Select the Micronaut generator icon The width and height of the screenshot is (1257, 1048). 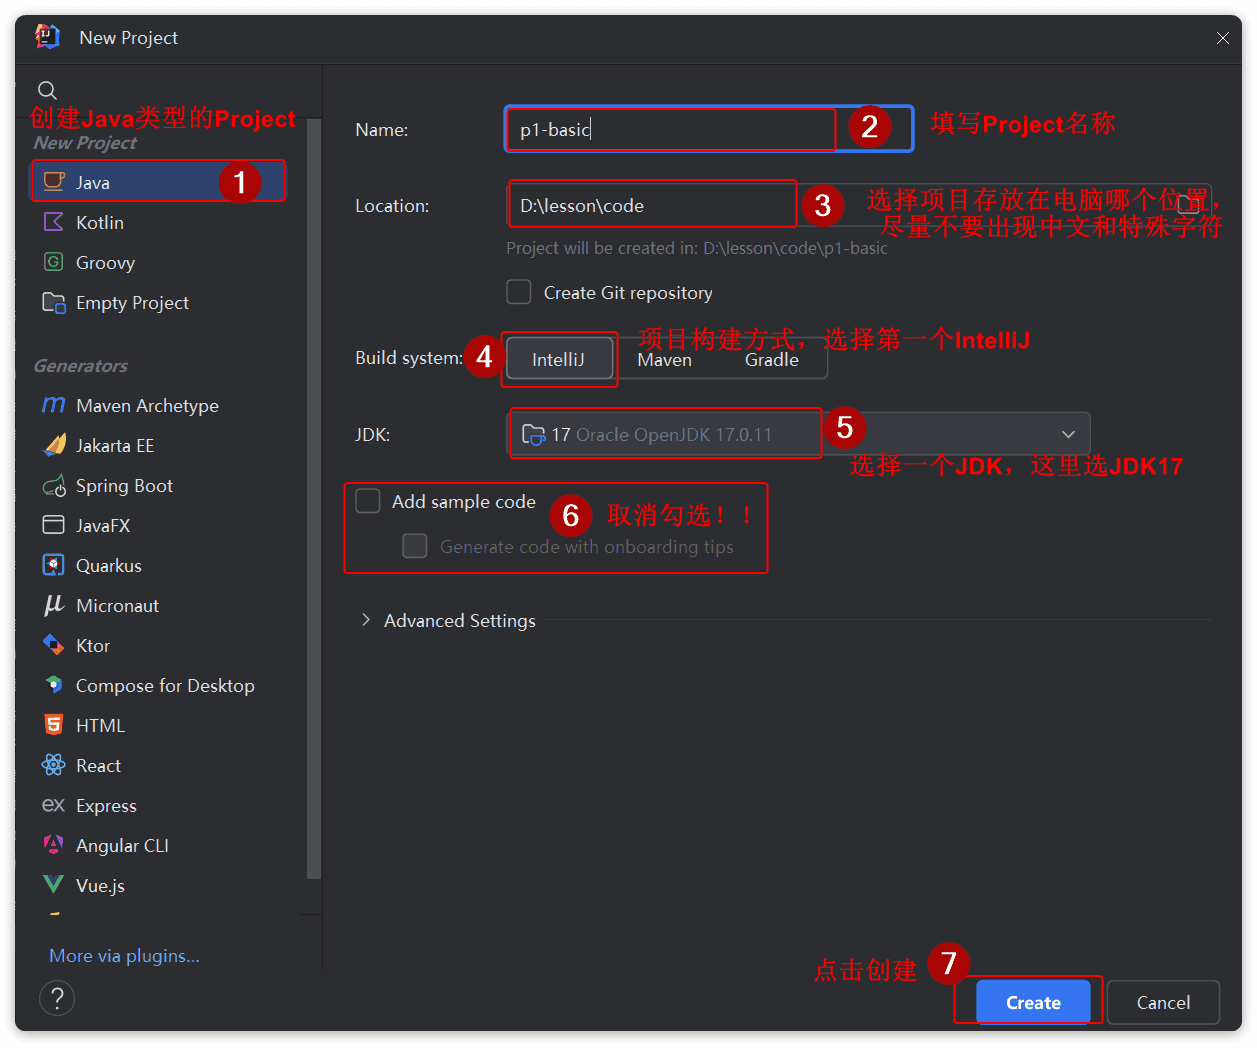click(x=54, y=605)
